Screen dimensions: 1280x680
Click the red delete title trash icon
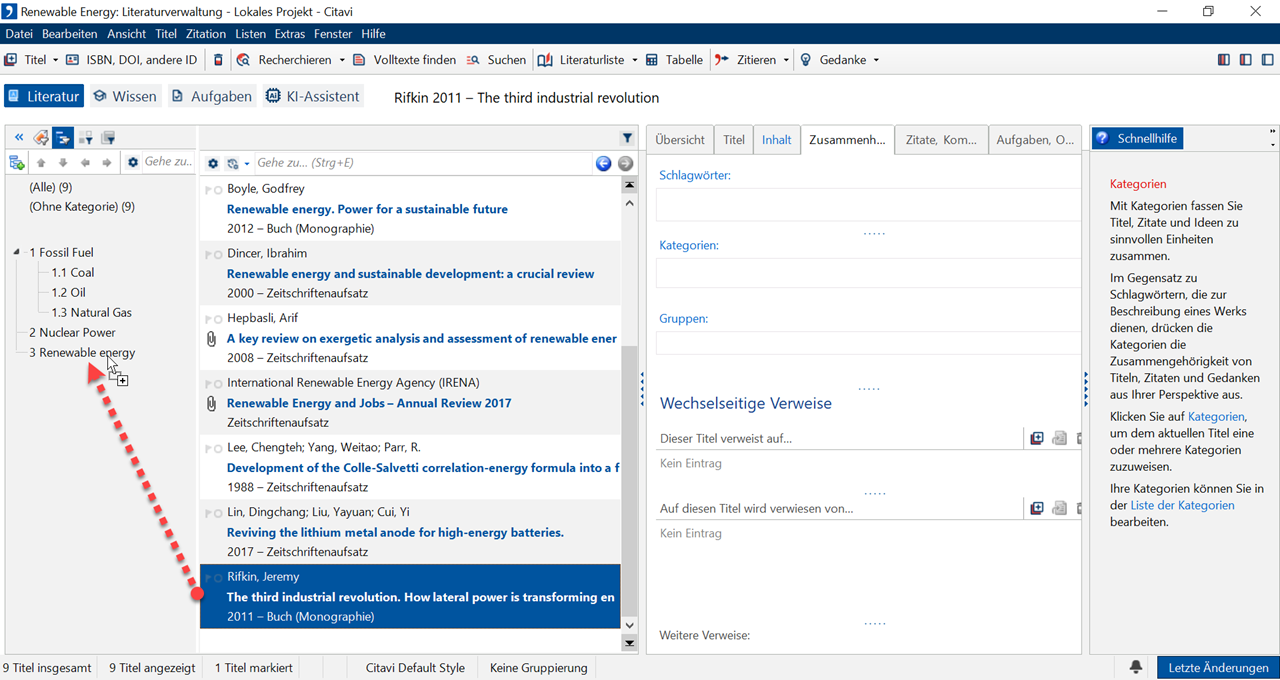tap(219, 60)
